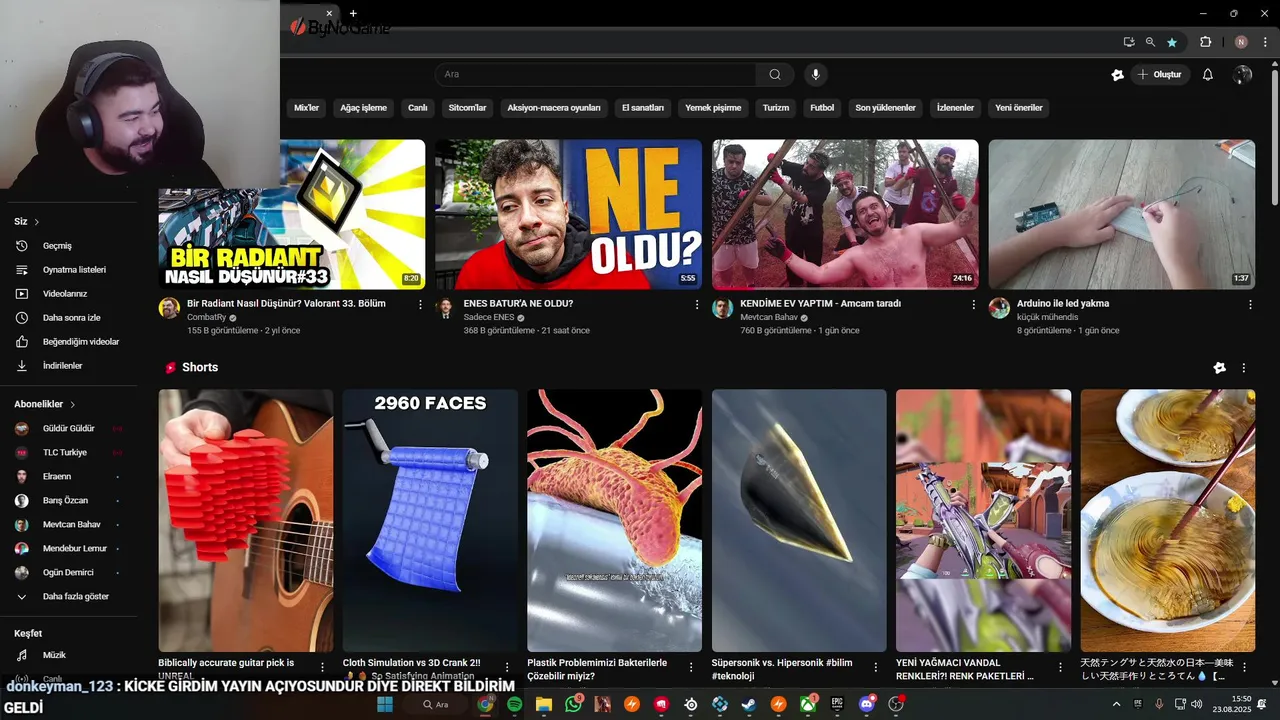Open options for Biblically accurate guitar pick short

322,666
